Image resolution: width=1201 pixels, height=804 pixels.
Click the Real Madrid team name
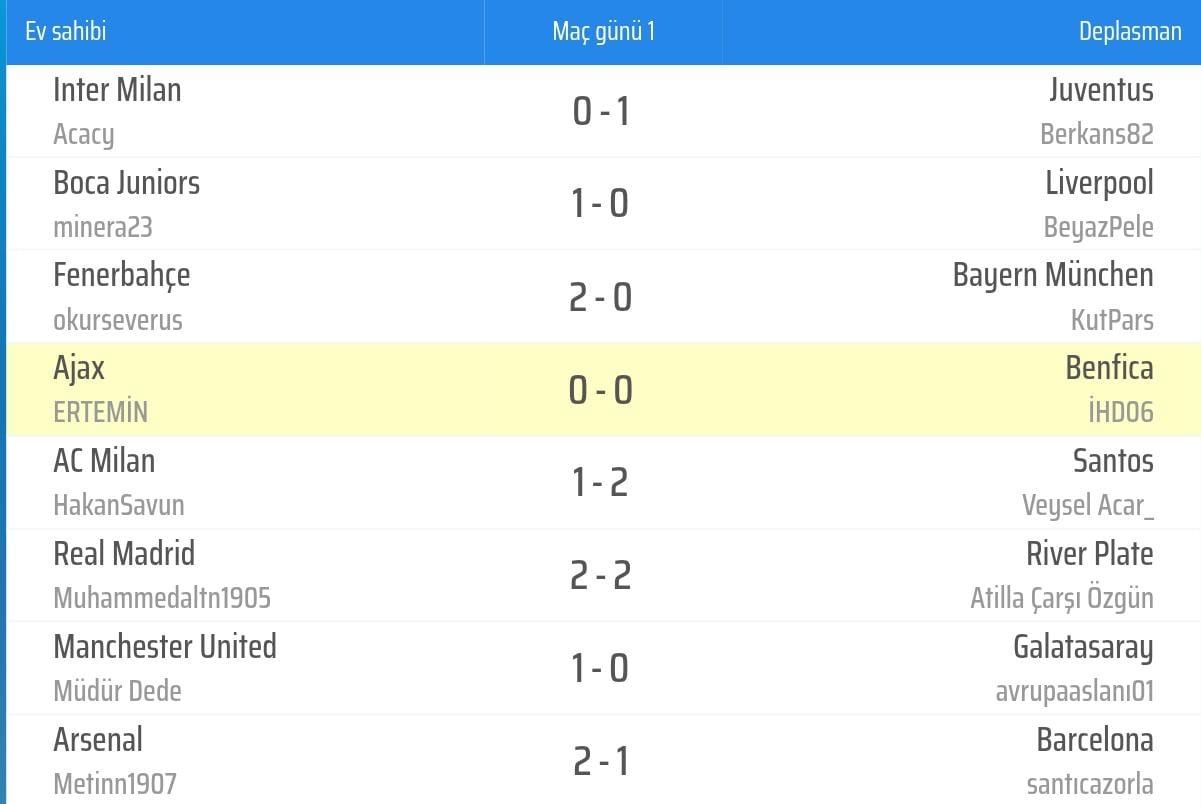[124, 554]
